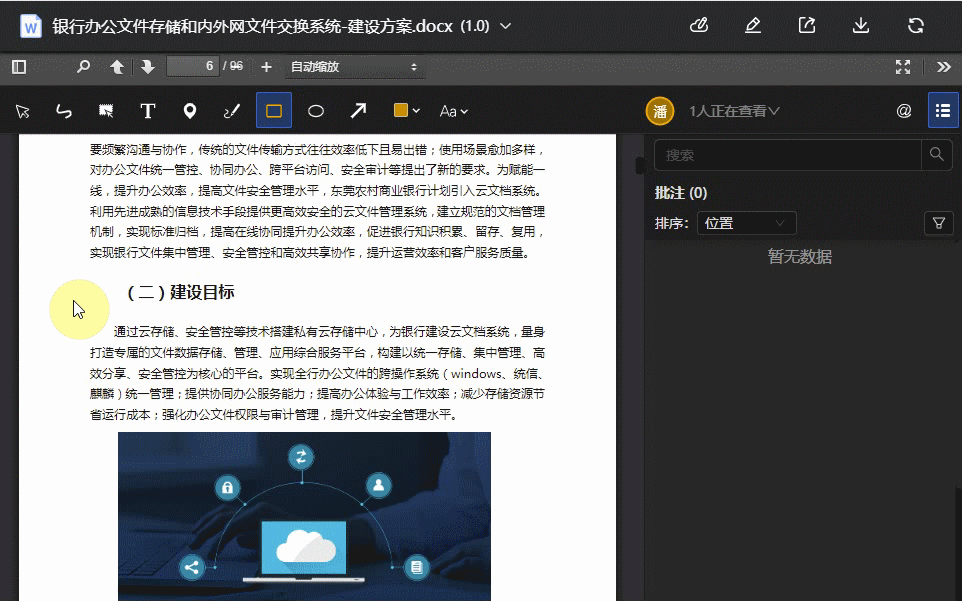Open the comment filter icon
This screenshot has height=601, width=962.
938,223
